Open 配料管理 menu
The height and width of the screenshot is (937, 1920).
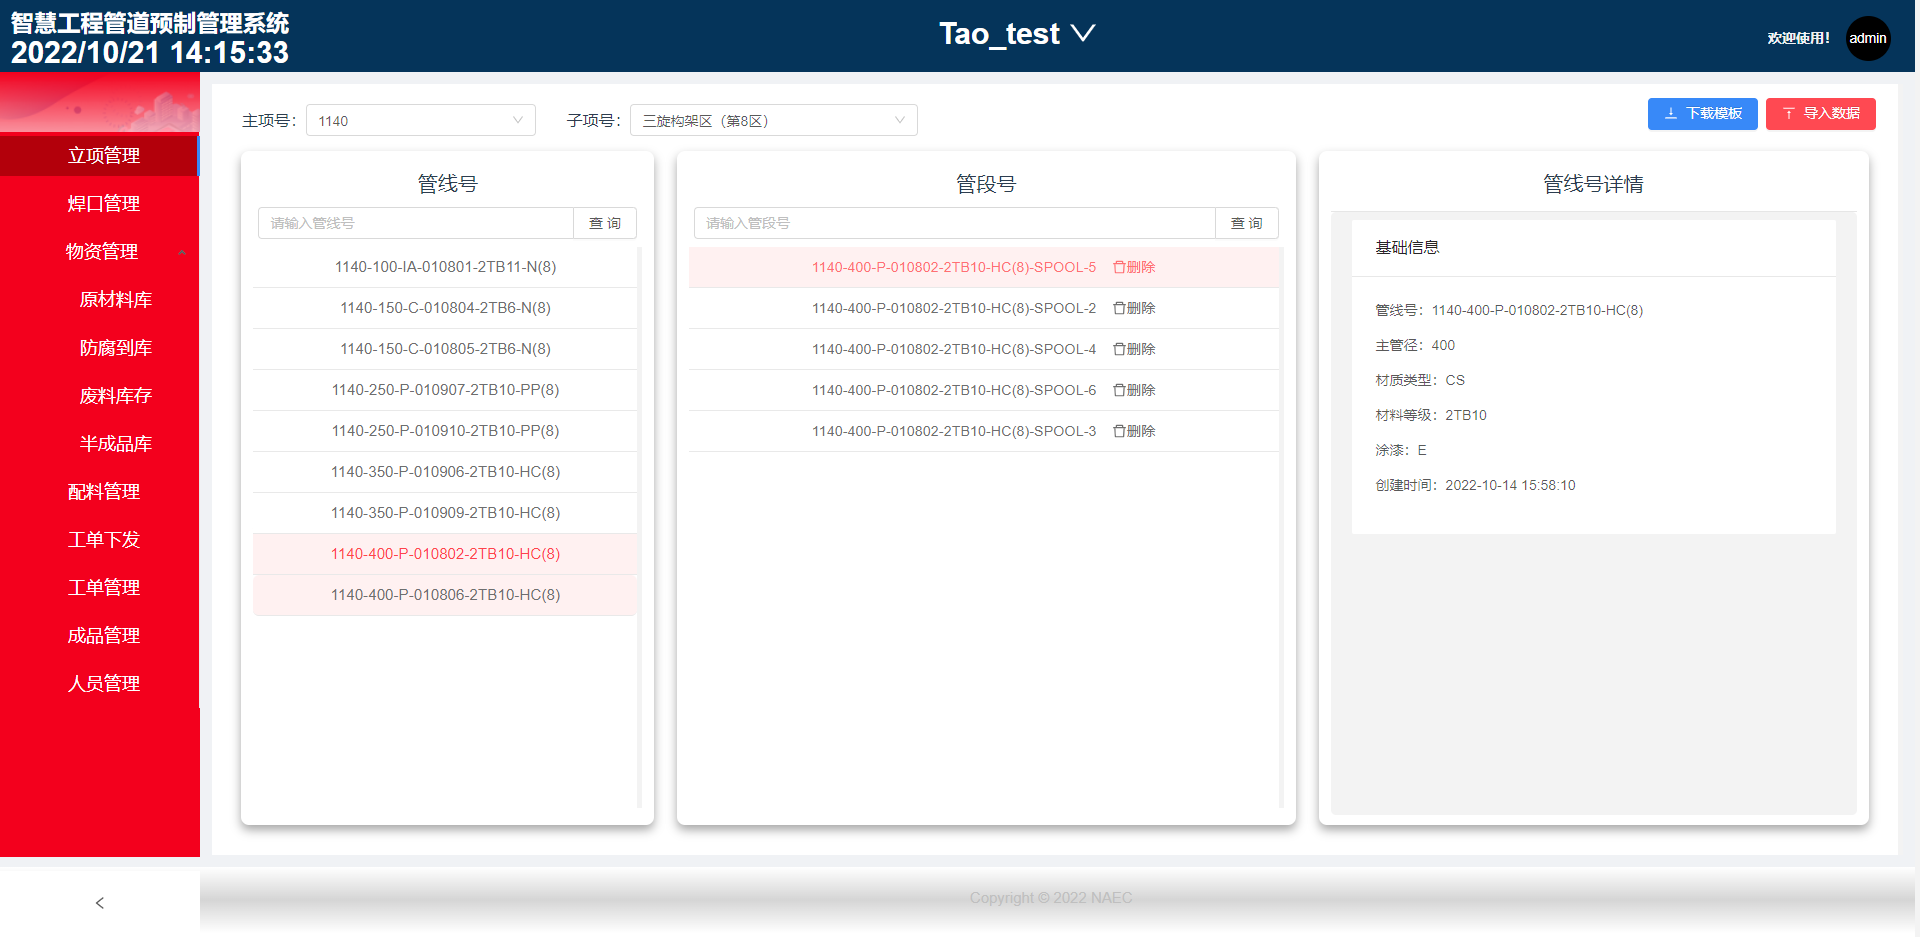click(100, 491)
